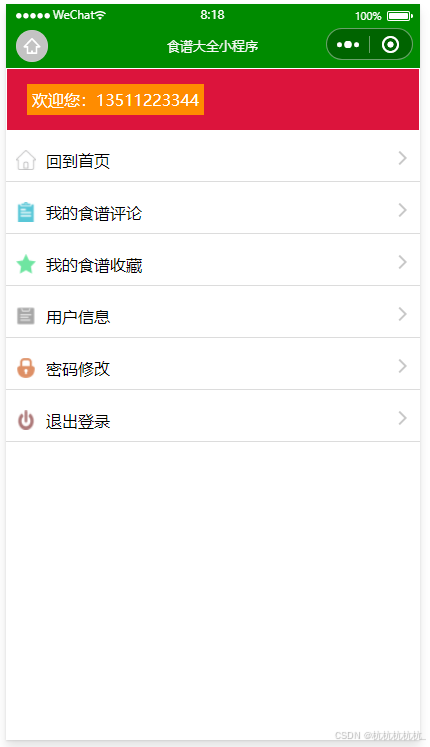The height and width of the screenshot is (747, 430).
Task: Click the orange welcome banner 13511223344
Action: click(x=115, y=100)
